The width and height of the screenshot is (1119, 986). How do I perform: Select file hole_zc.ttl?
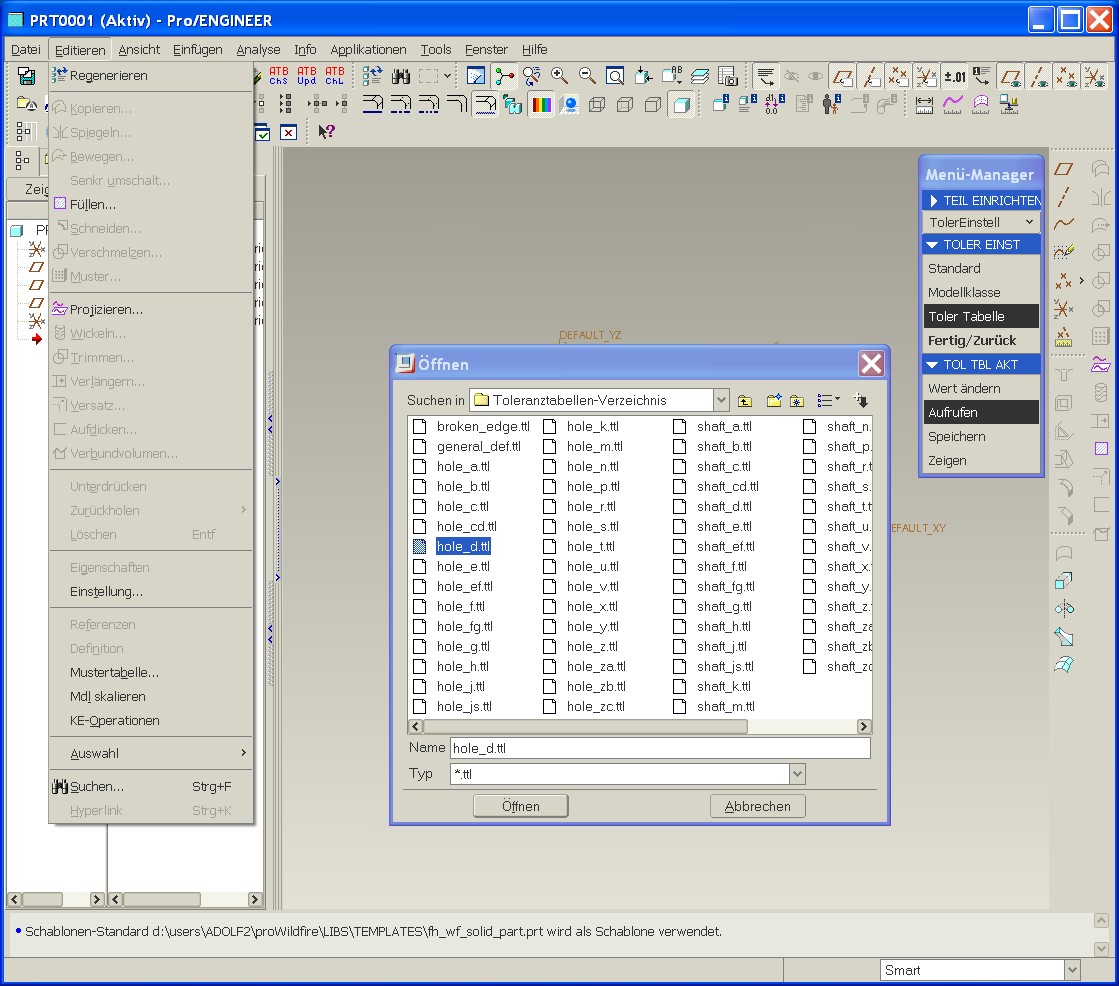[596, 706]
